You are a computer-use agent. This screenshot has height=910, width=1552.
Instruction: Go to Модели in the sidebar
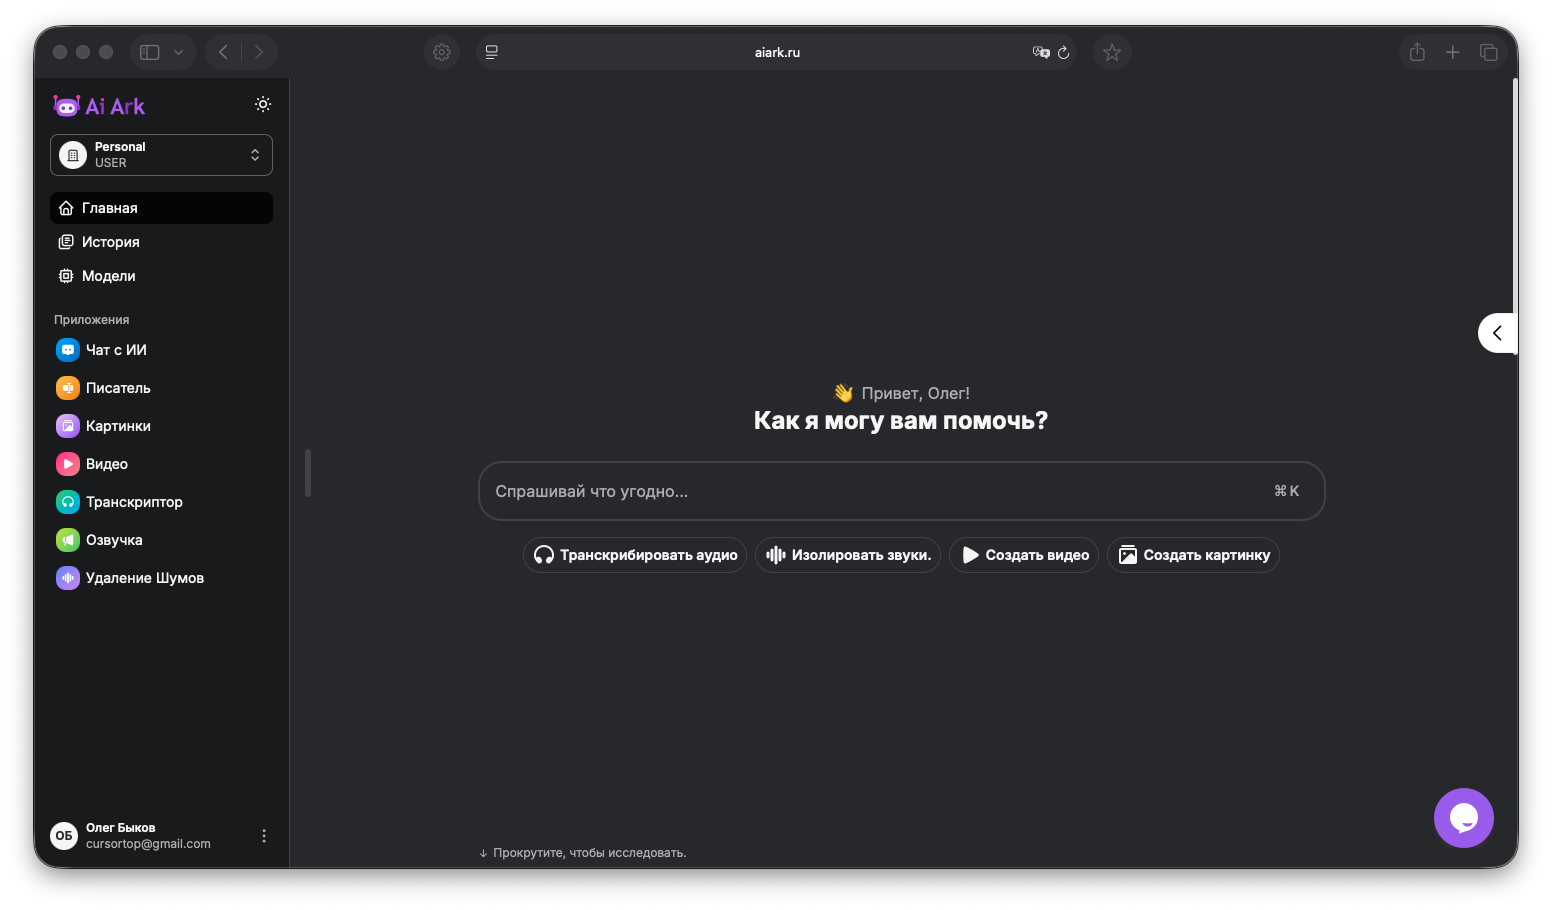tap(108, 276)
